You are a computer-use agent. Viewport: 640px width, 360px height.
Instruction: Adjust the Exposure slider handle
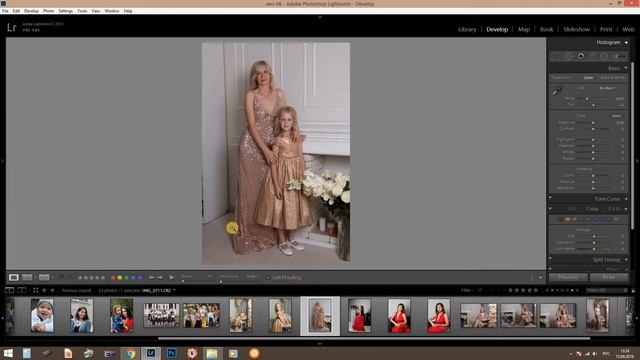[593, 122]
